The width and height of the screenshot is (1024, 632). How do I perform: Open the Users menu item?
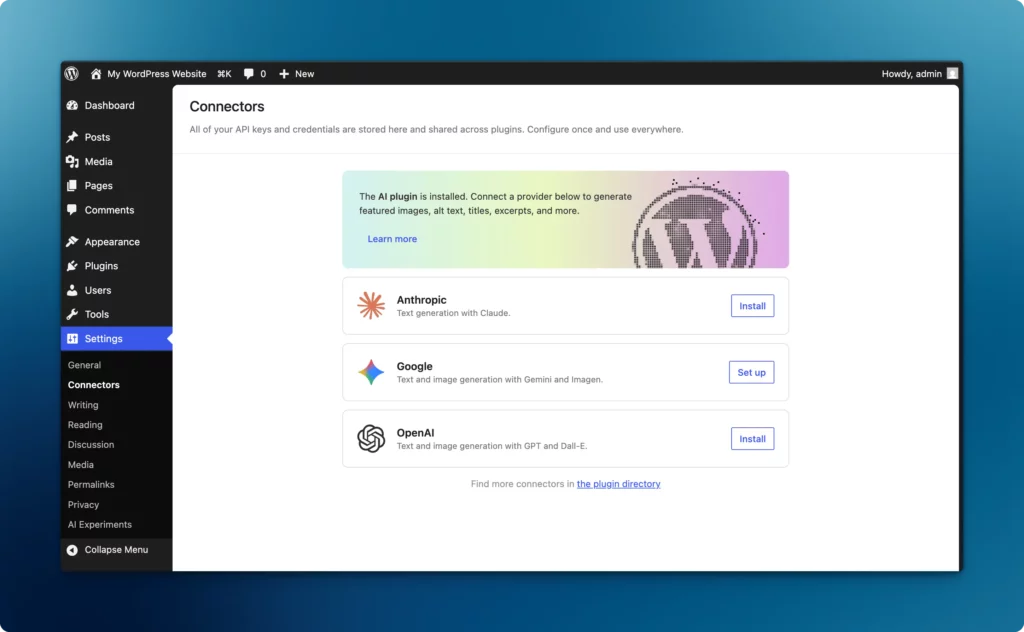pos(98,290)
